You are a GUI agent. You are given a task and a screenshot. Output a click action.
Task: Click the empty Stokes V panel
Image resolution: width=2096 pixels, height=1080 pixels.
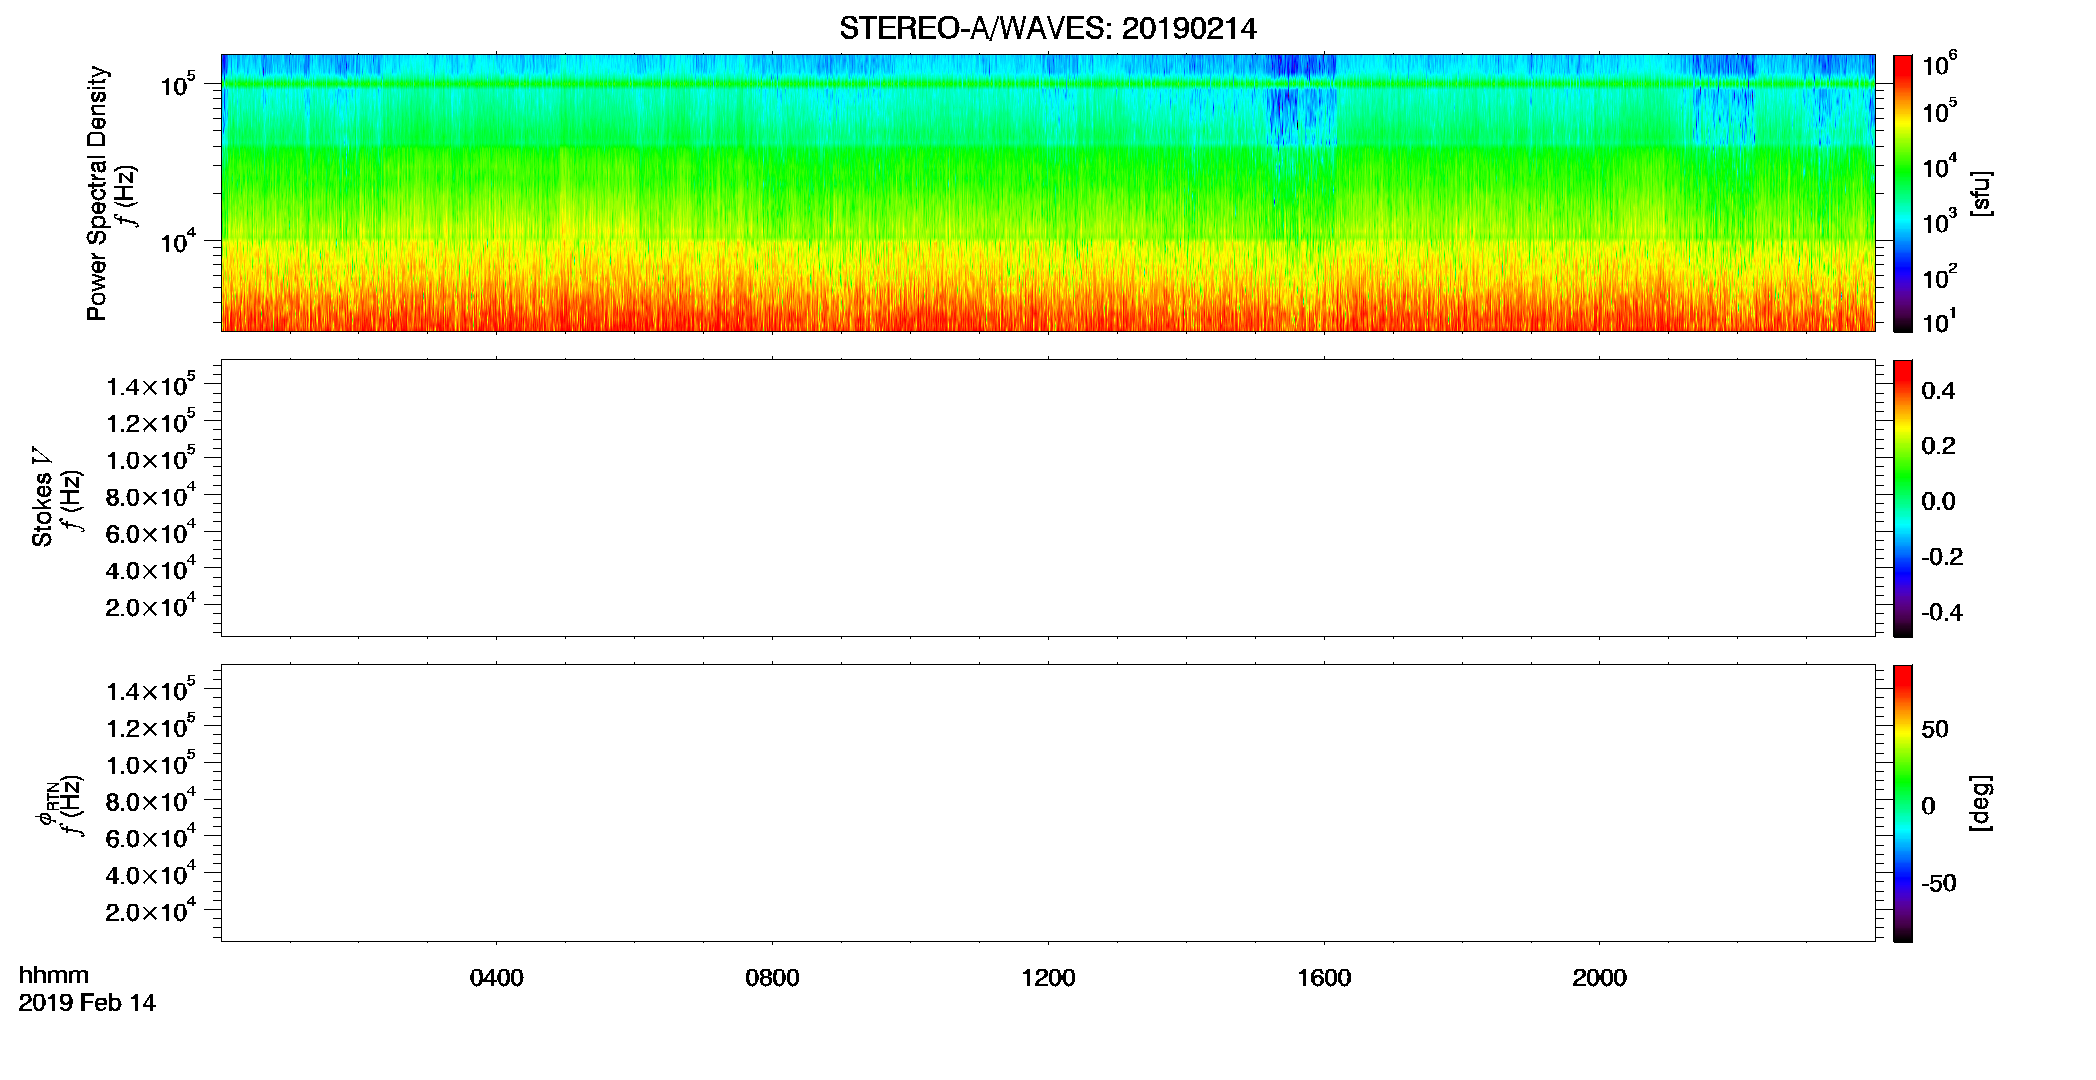coord(1048,498)
